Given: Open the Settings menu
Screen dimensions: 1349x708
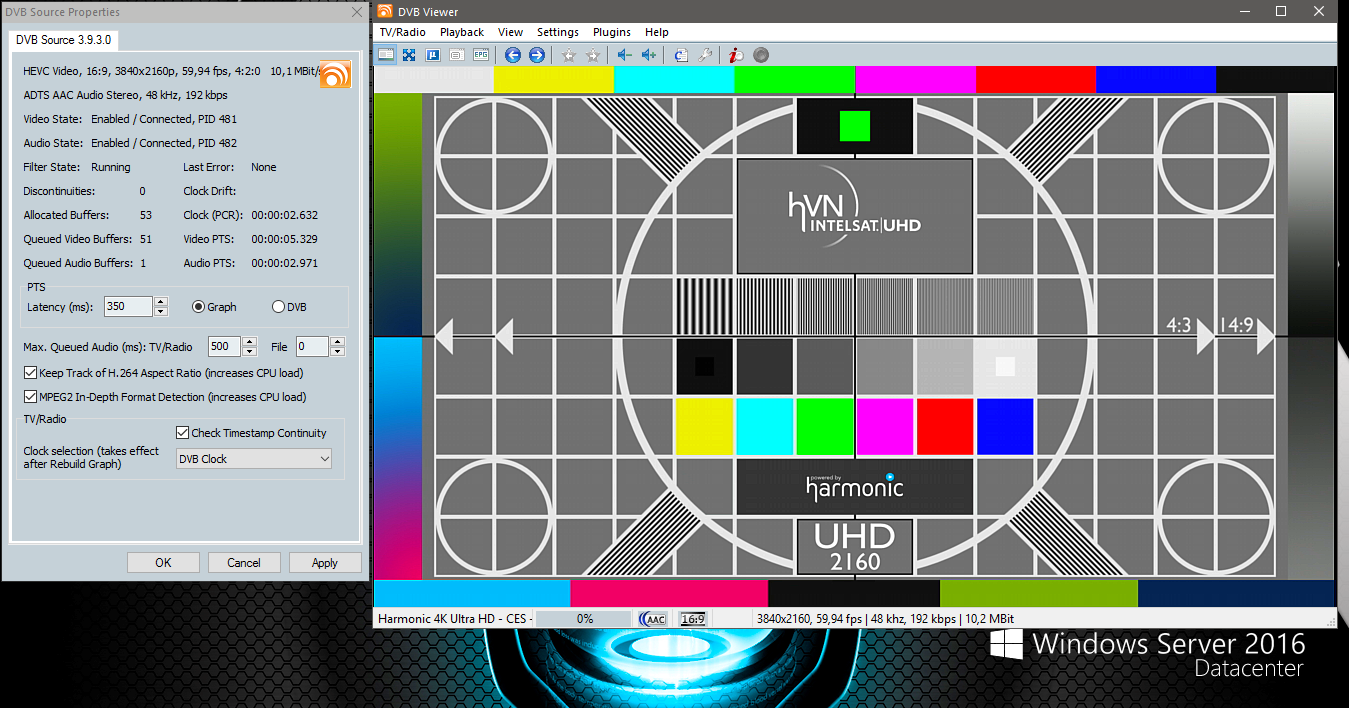Looking at the screenshot, I should pos(558,32).
